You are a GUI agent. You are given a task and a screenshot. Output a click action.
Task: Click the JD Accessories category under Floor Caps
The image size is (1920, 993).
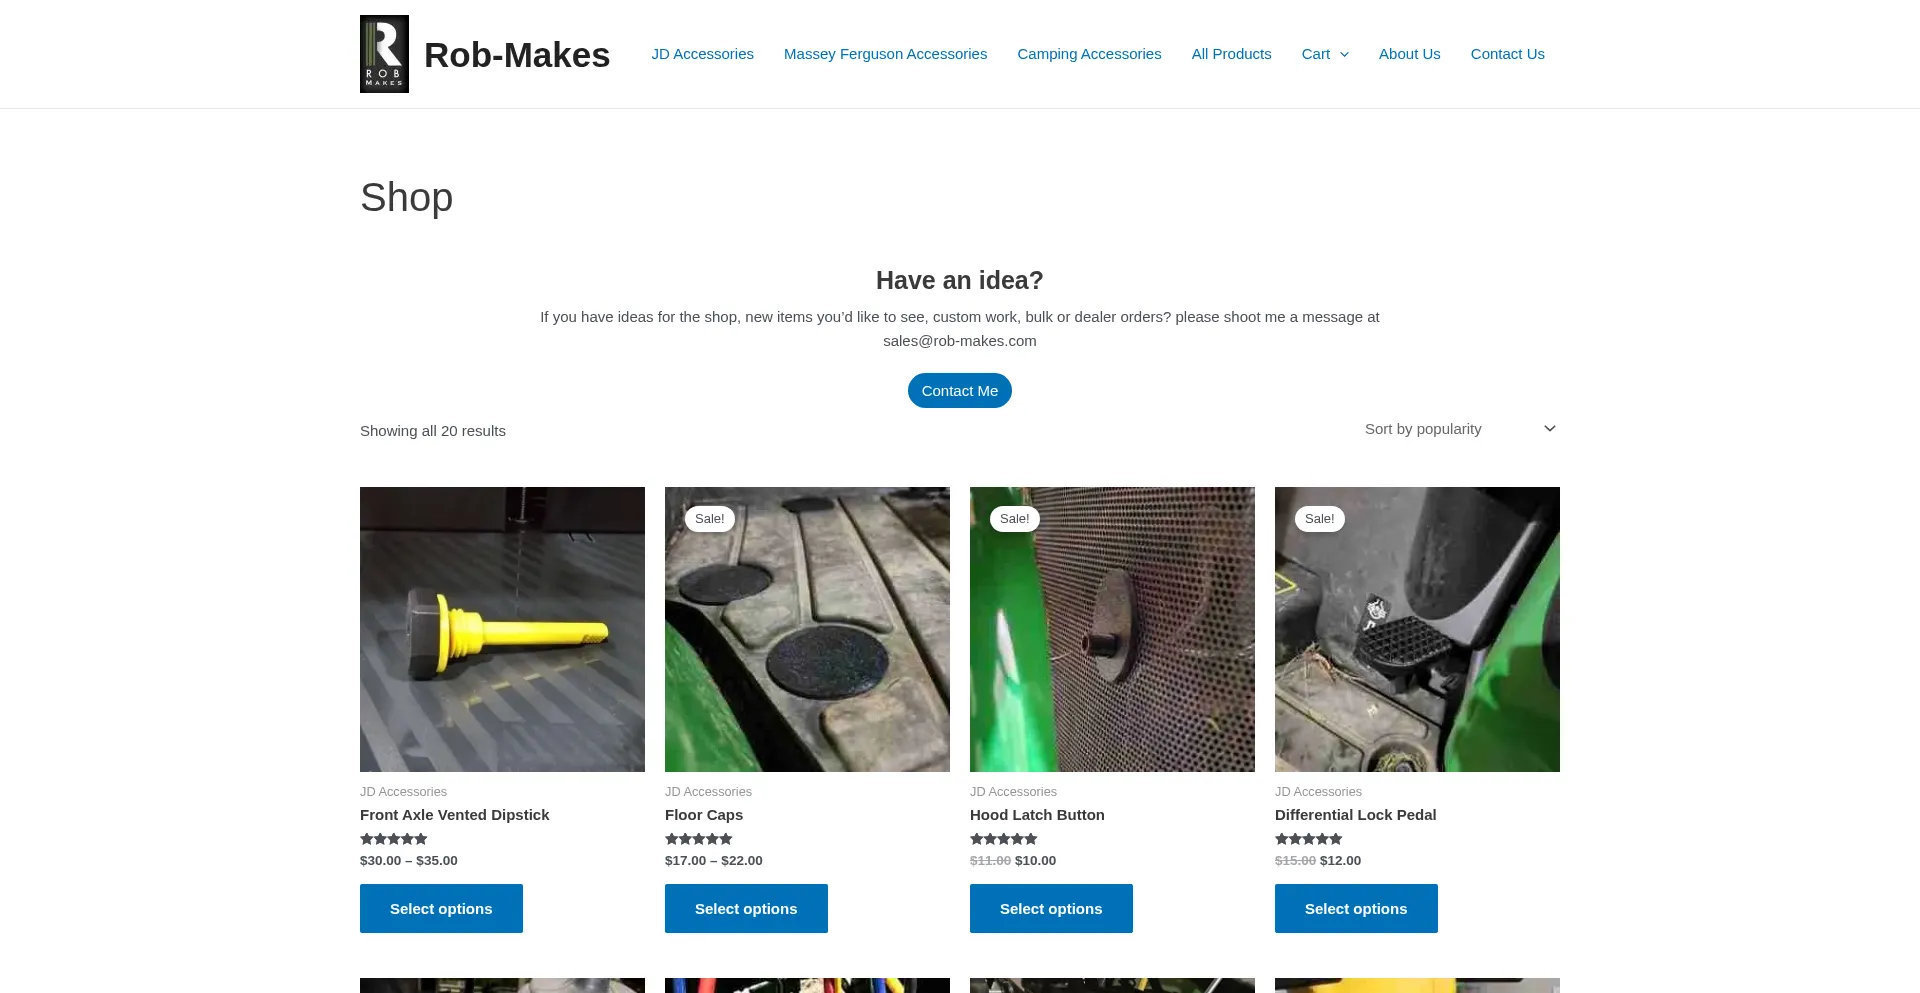(x=708, y=791)
